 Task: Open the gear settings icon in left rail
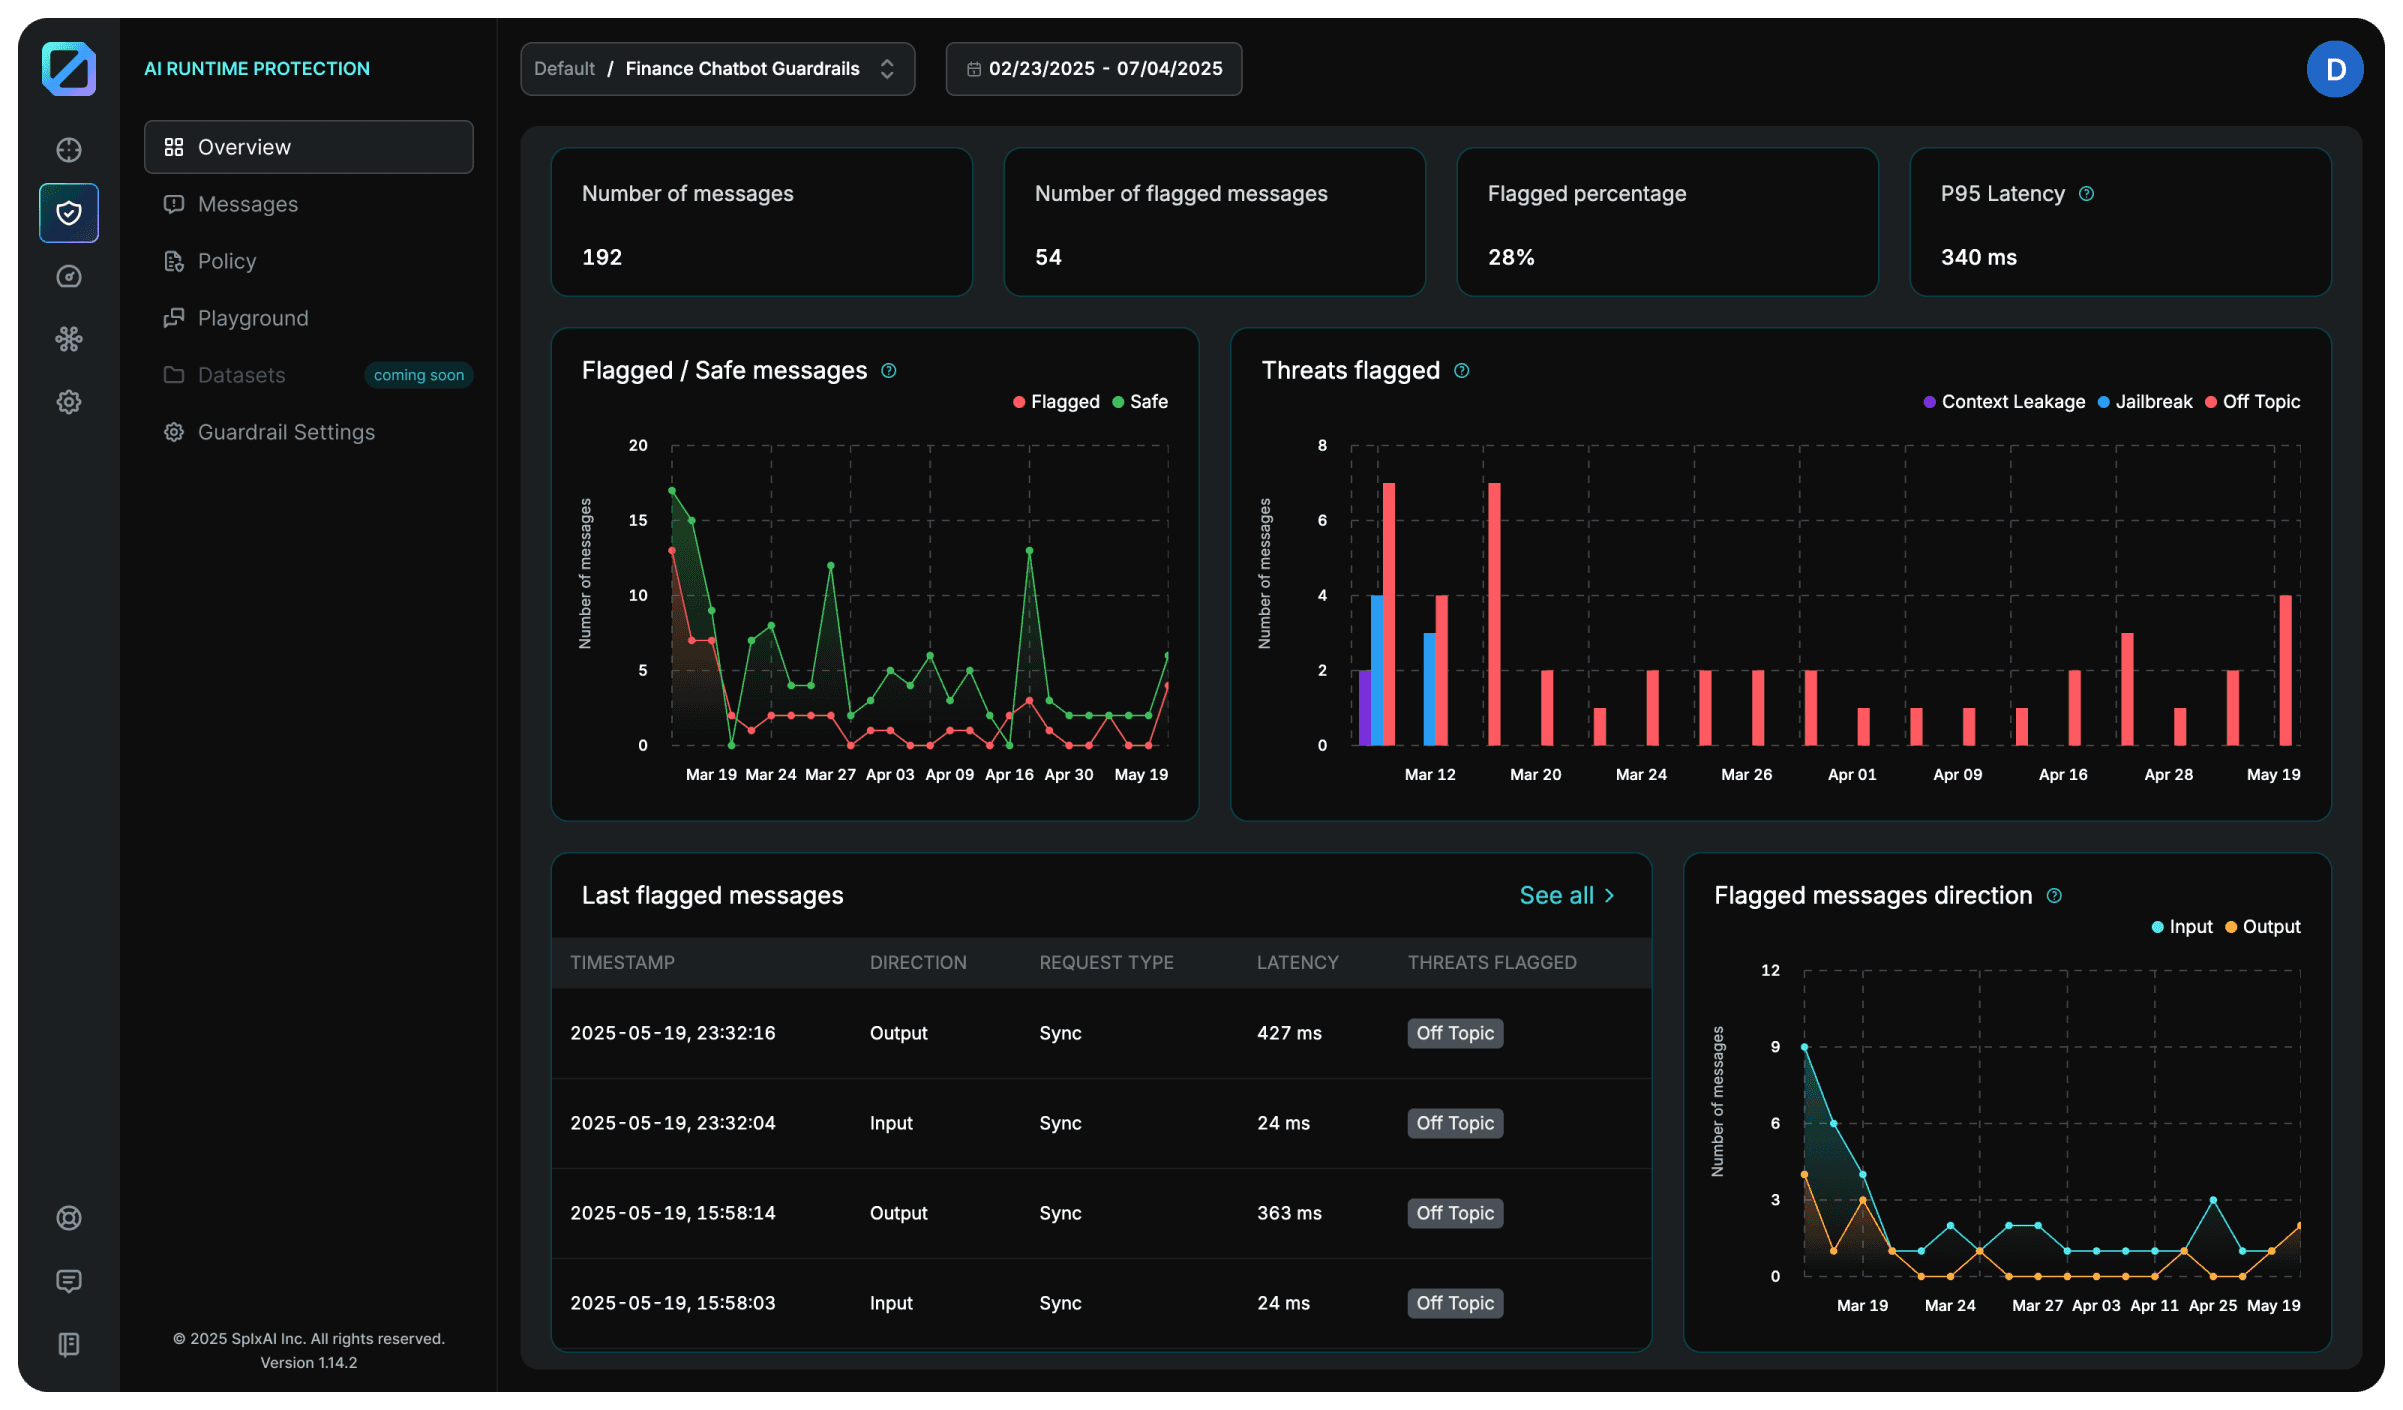pyautogui.click(x=69, y=402)
